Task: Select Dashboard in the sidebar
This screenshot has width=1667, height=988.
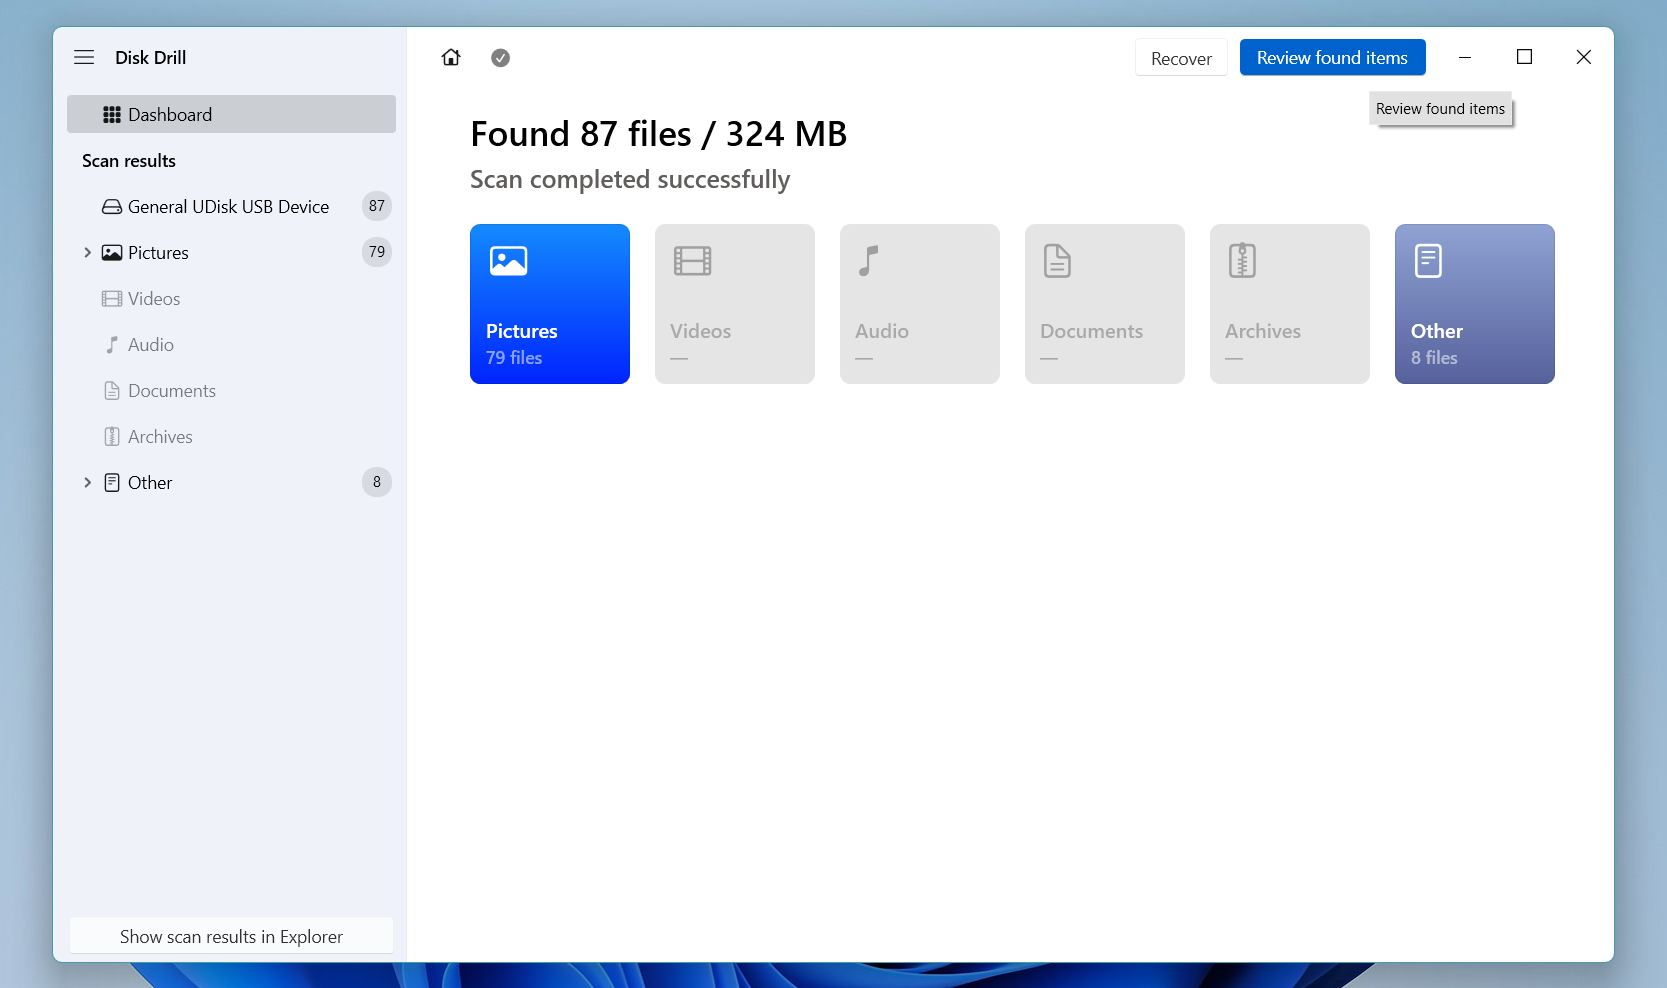Action: coord(231,115)
